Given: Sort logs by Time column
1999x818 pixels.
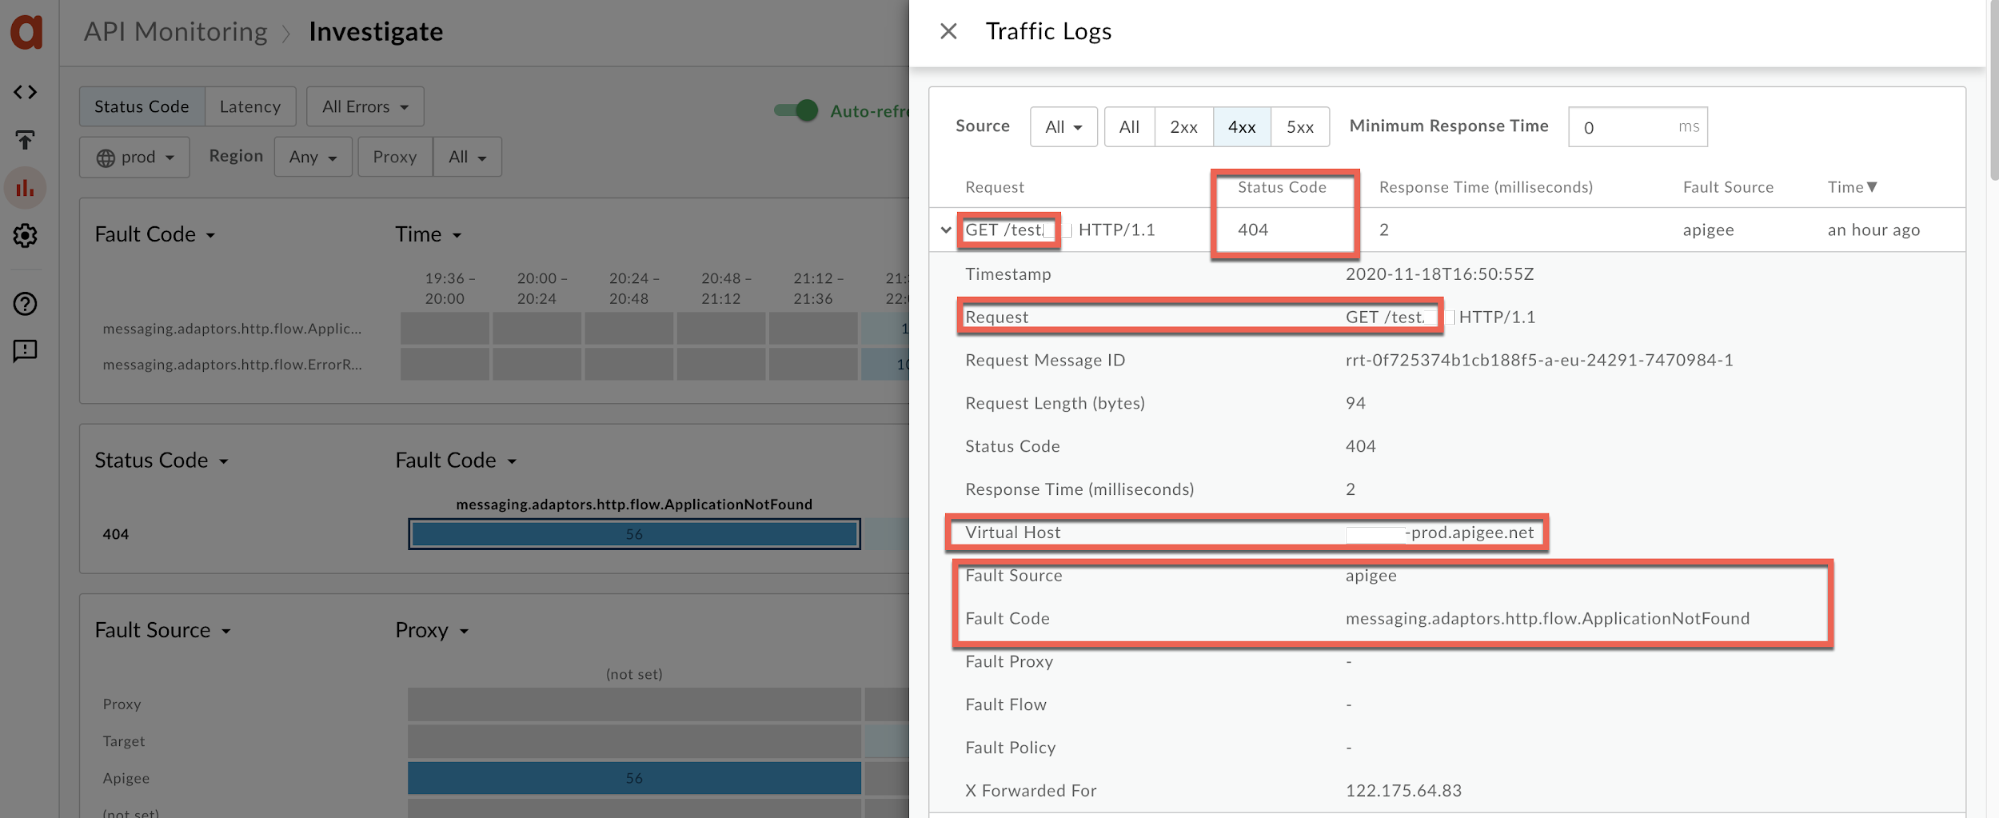Looking at the screenshot, I should (x=1852, y=187).
